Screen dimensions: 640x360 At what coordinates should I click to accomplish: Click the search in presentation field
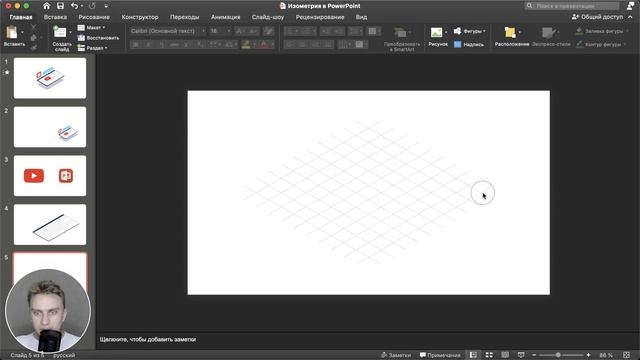point(572,6)
